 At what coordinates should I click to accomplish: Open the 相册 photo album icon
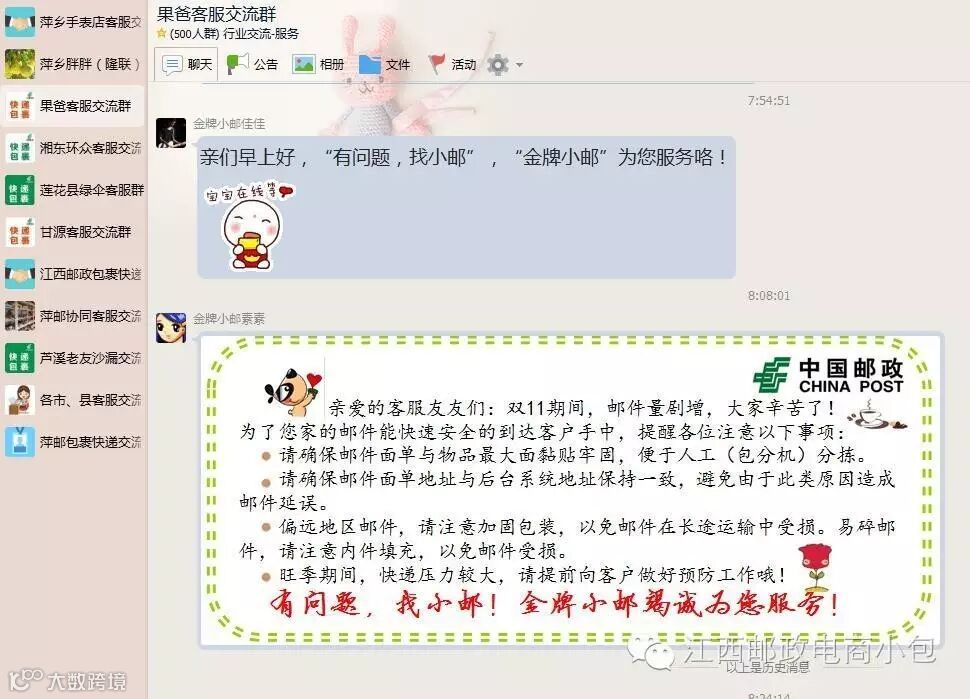304,64
